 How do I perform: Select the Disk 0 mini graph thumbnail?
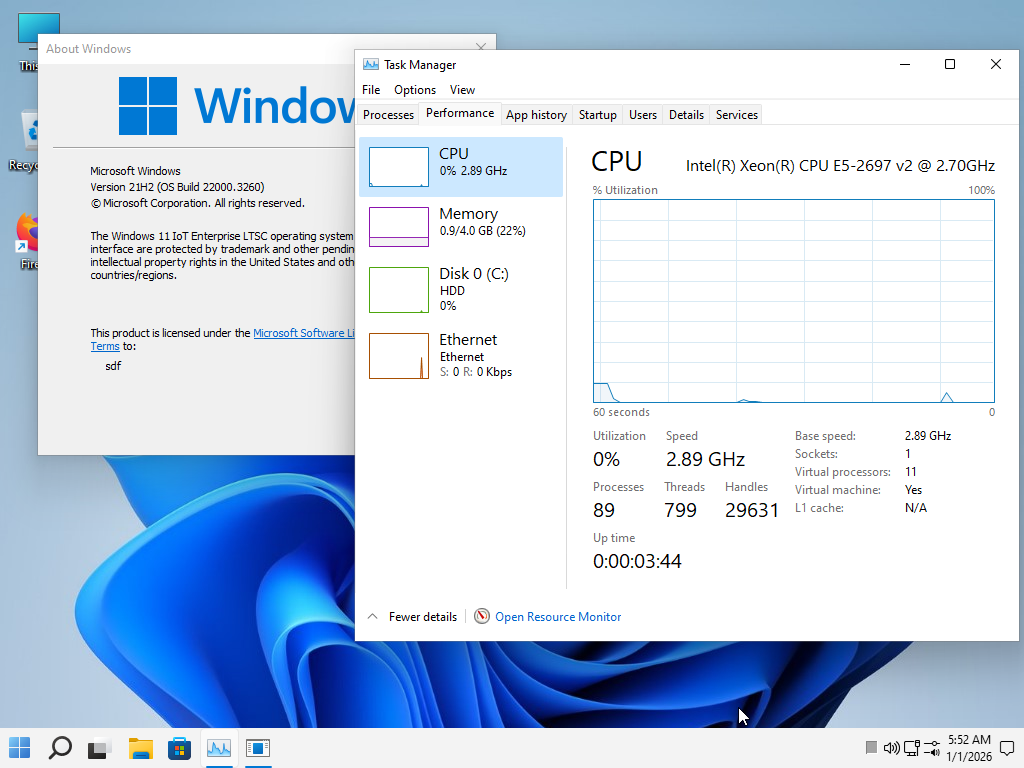399,290
